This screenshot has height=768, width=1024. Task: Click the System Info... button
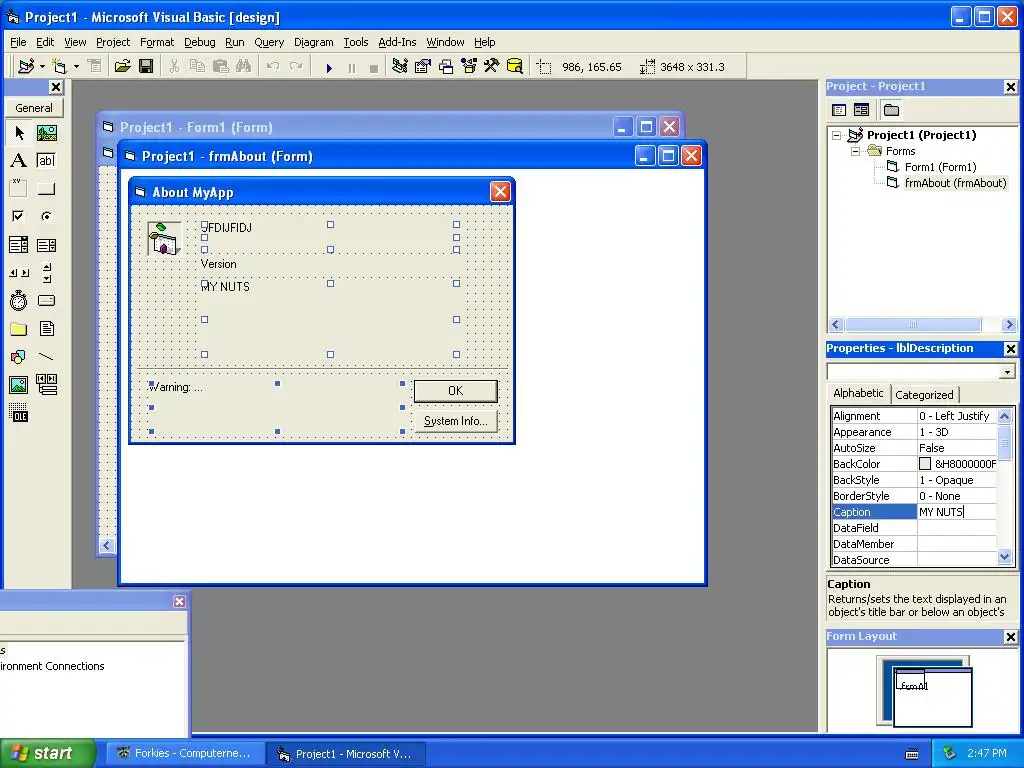pyautogui.click(x=455, y=421)
